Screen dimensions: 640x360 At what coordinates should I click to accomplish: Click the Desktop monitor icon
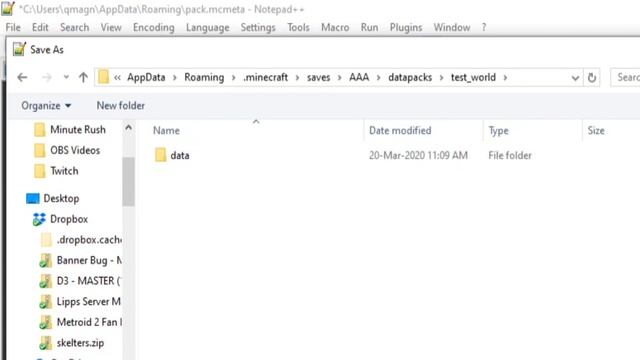(x=33, y=199)
